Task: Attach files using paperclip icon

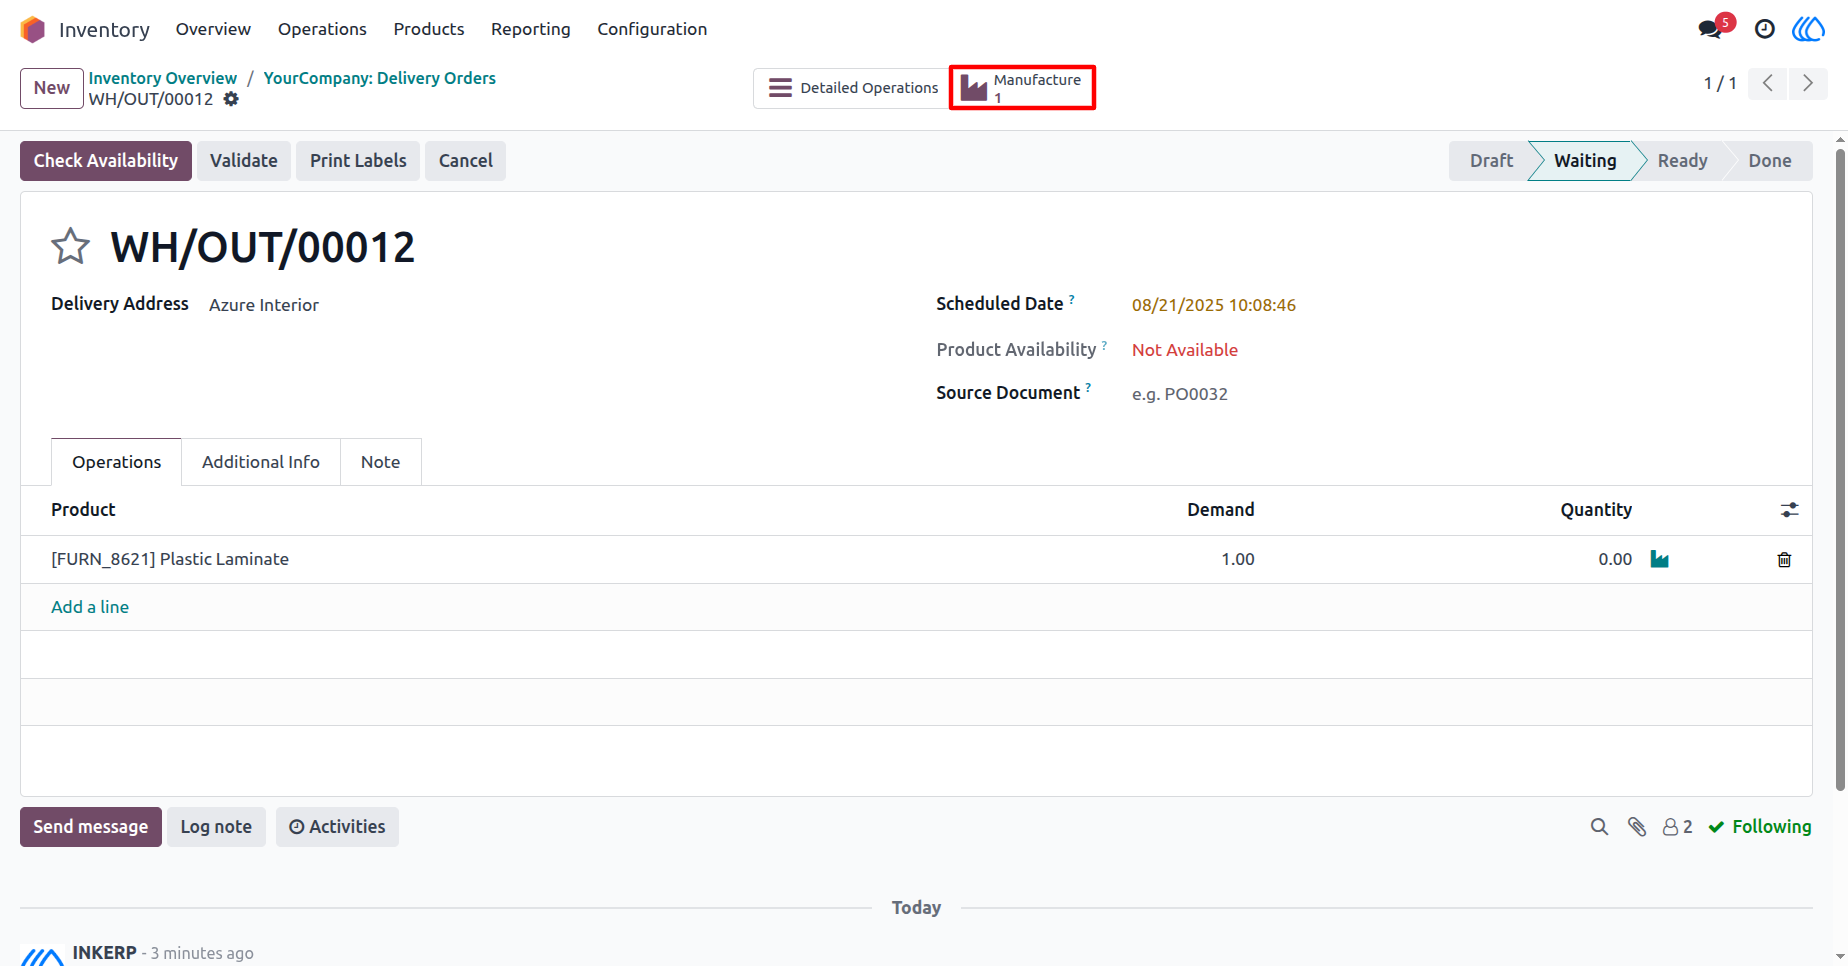Action: click(x=1637, y=827)
